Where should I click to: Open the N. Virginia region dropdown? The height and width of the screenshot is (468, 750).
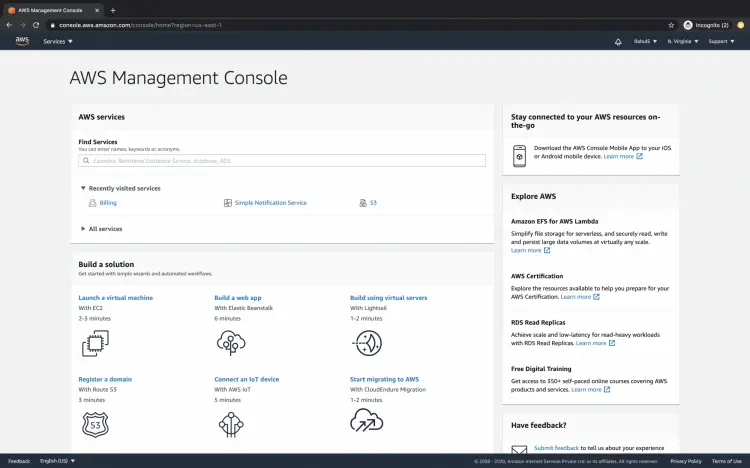pos(683,42)
